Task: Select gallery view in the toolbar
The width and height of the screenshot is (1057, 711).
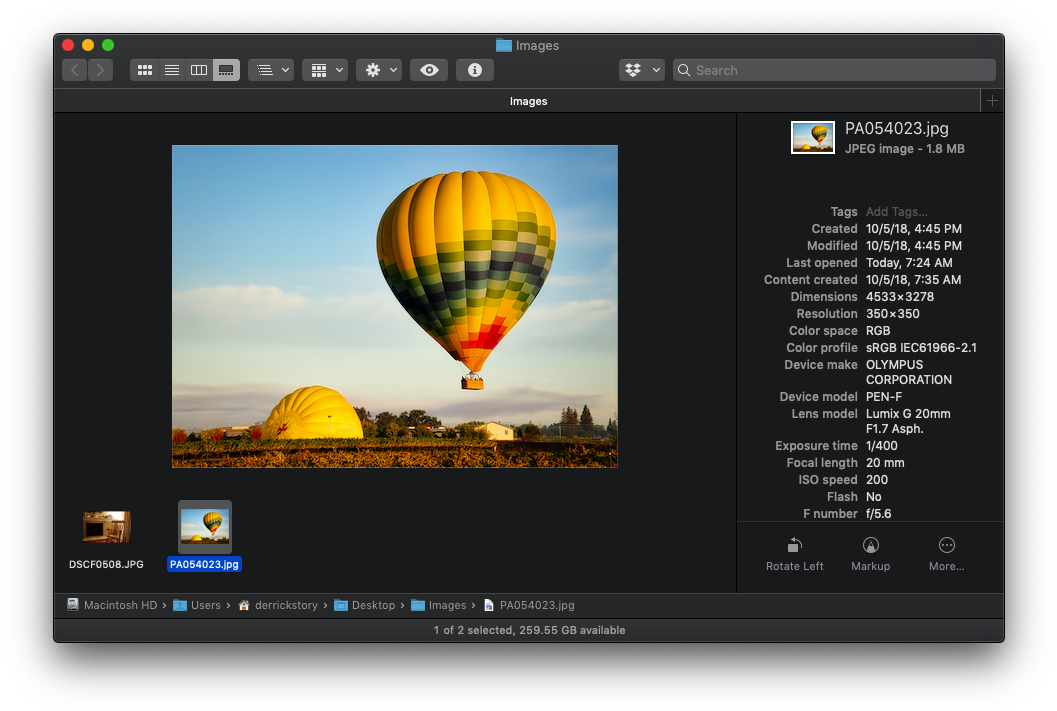Action: pos(226,70)
